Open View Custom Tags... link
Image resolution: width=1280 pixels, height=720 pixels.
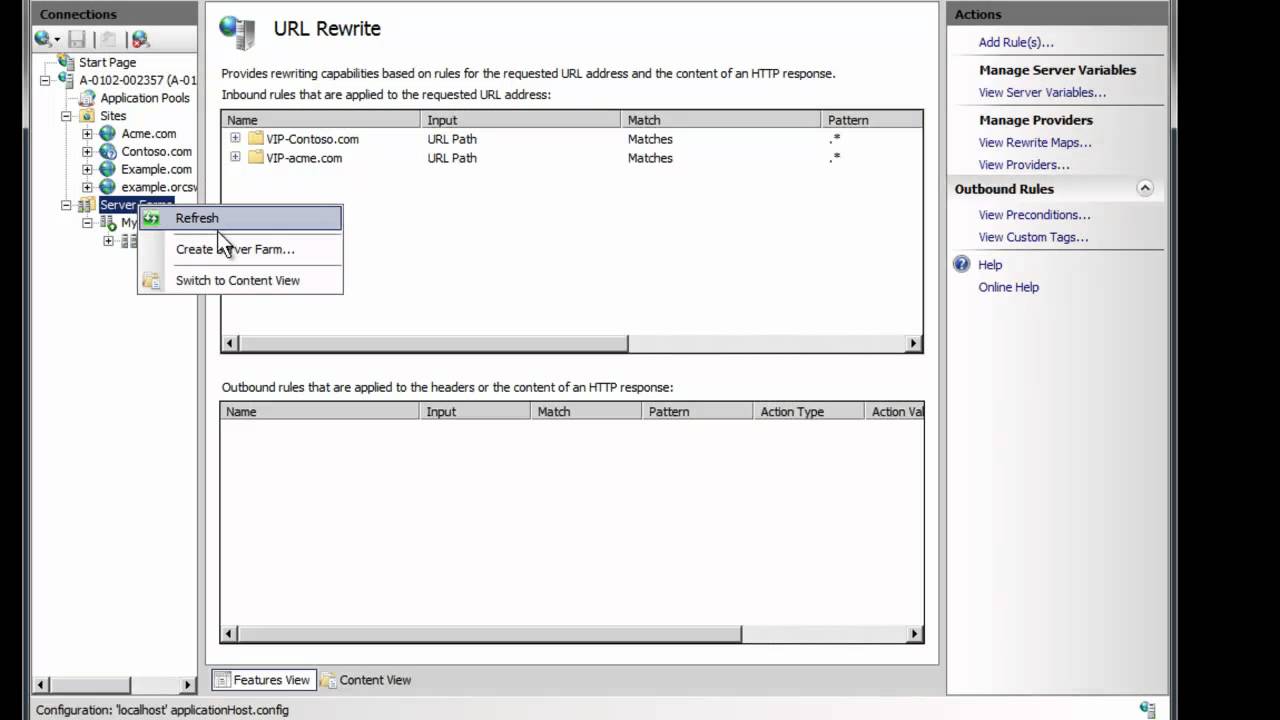coord(1033,238)
